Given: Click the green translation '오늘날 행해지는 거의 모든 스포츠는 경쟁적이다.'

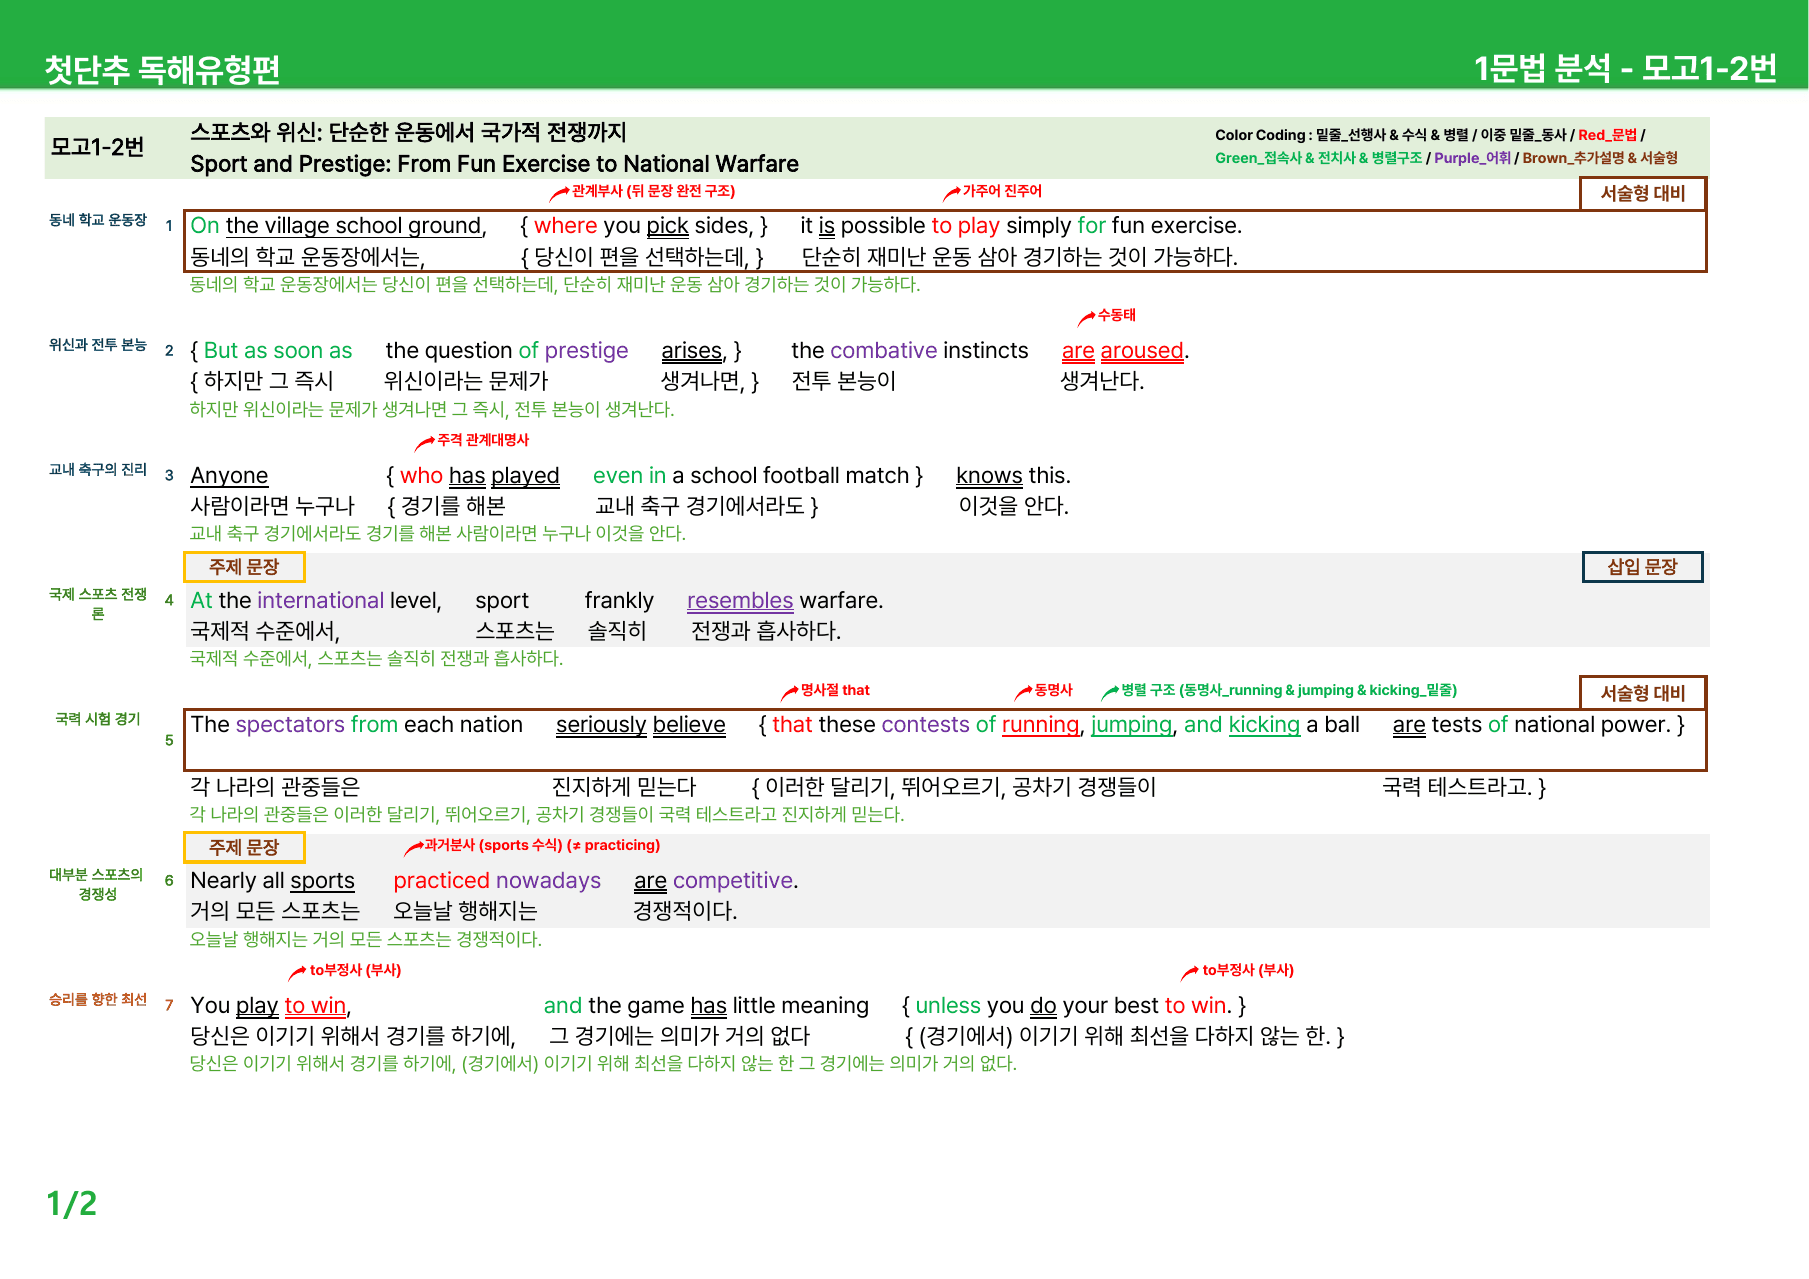Looking at the screenshot, I should 366,940.
